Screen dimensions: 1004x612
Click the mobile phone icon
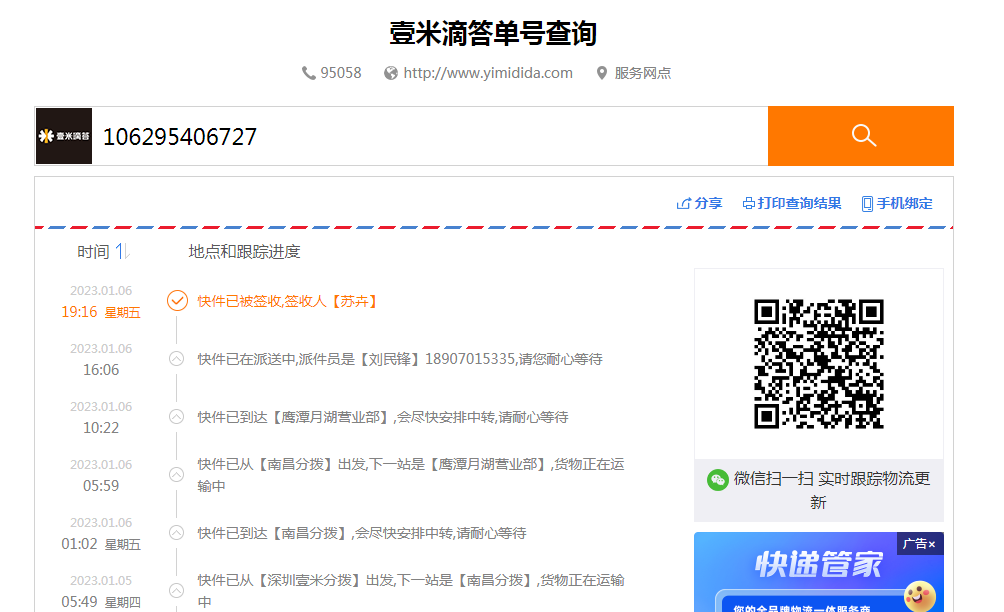(x=867, y=204)
